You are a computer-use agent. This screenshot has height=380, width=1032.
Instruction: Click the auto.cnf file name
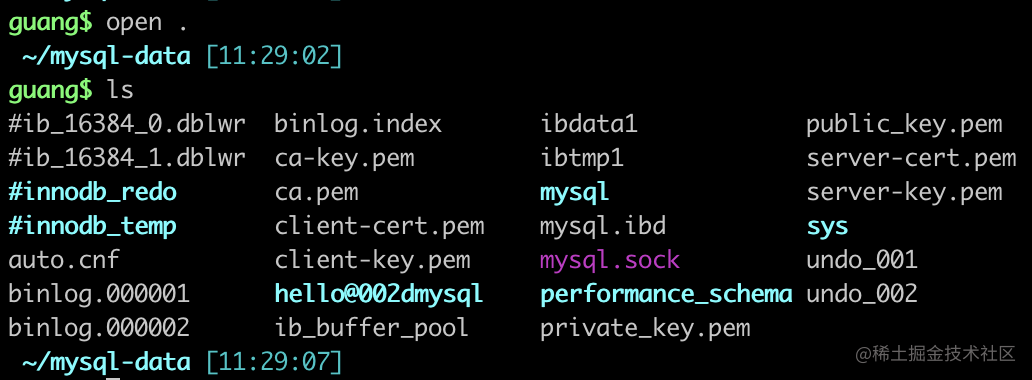click(64, 260)
